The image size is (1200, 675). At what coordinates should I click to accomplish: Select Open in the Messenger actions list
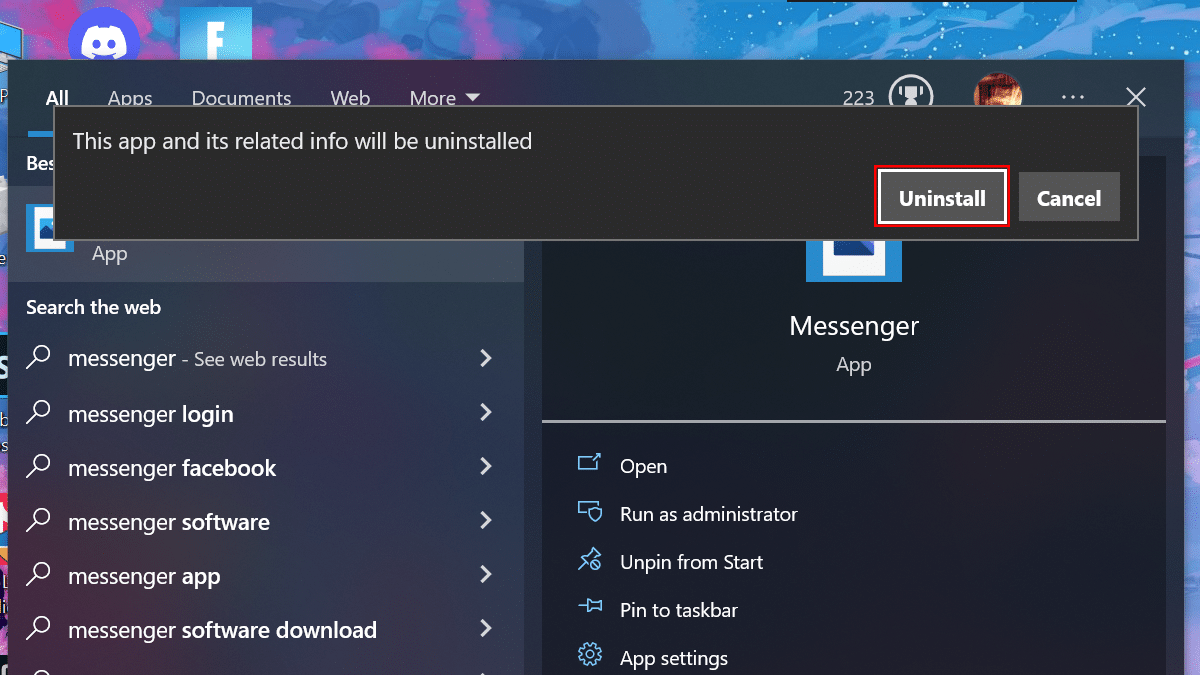point(643,466)
